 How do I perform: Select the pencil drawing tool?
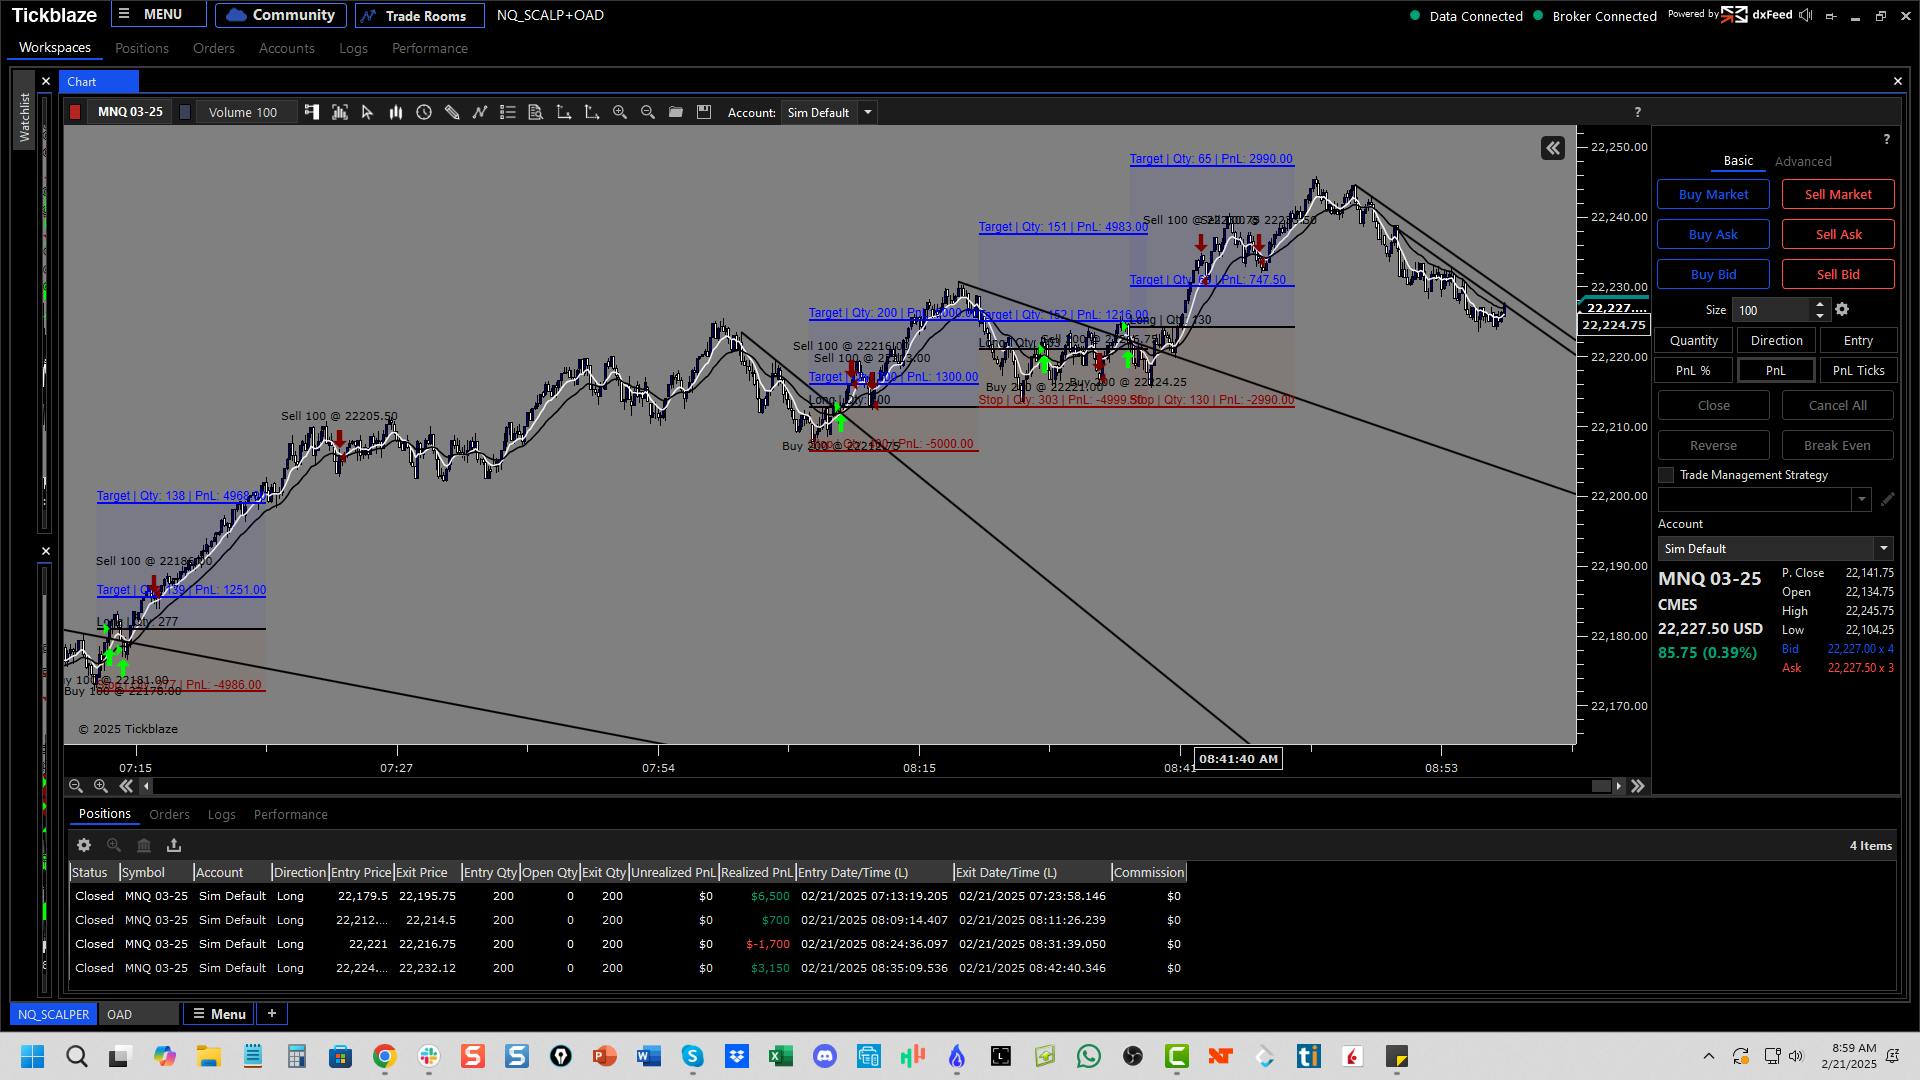(x=452, y=112)
